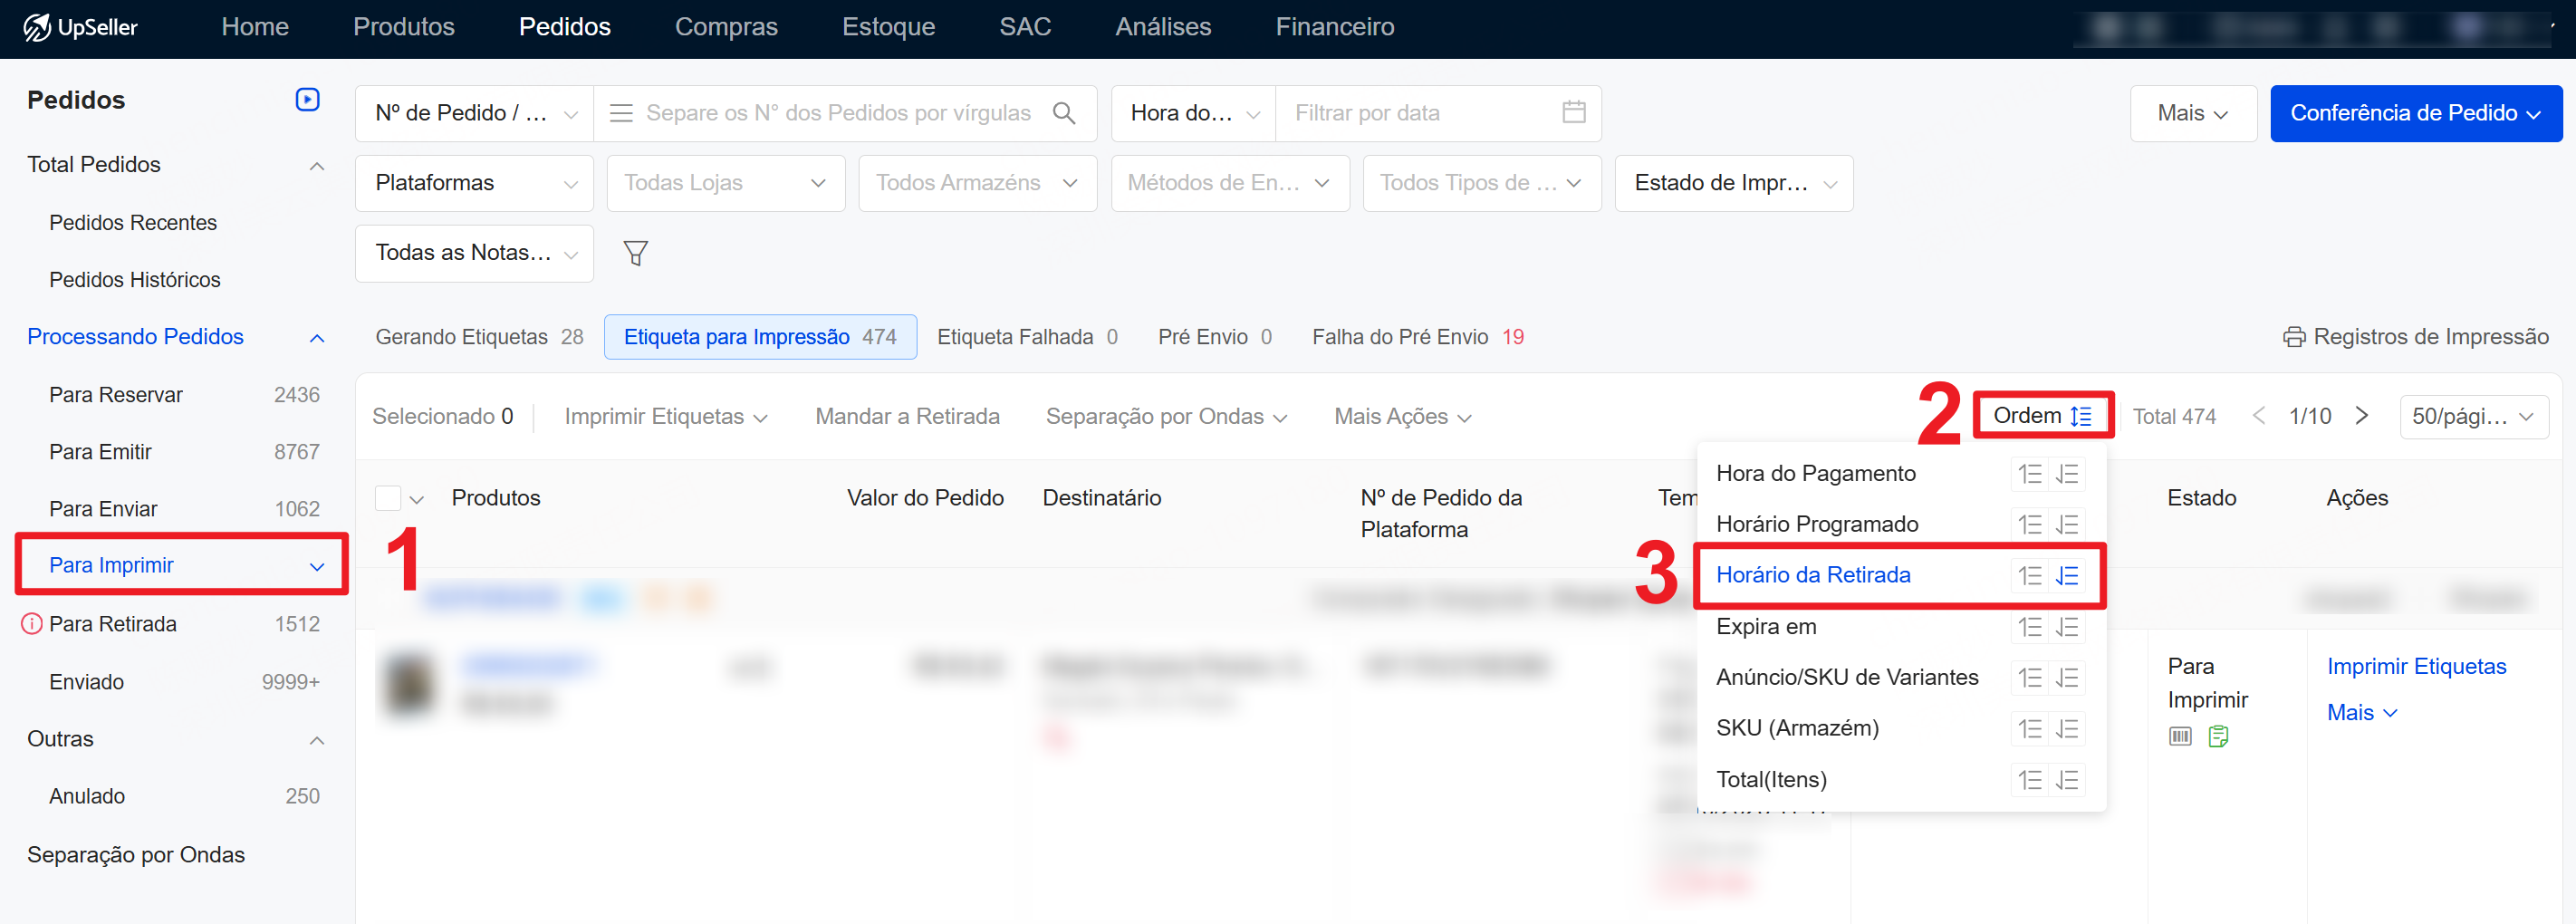Click the funnel filter icon

pos(635,253)
